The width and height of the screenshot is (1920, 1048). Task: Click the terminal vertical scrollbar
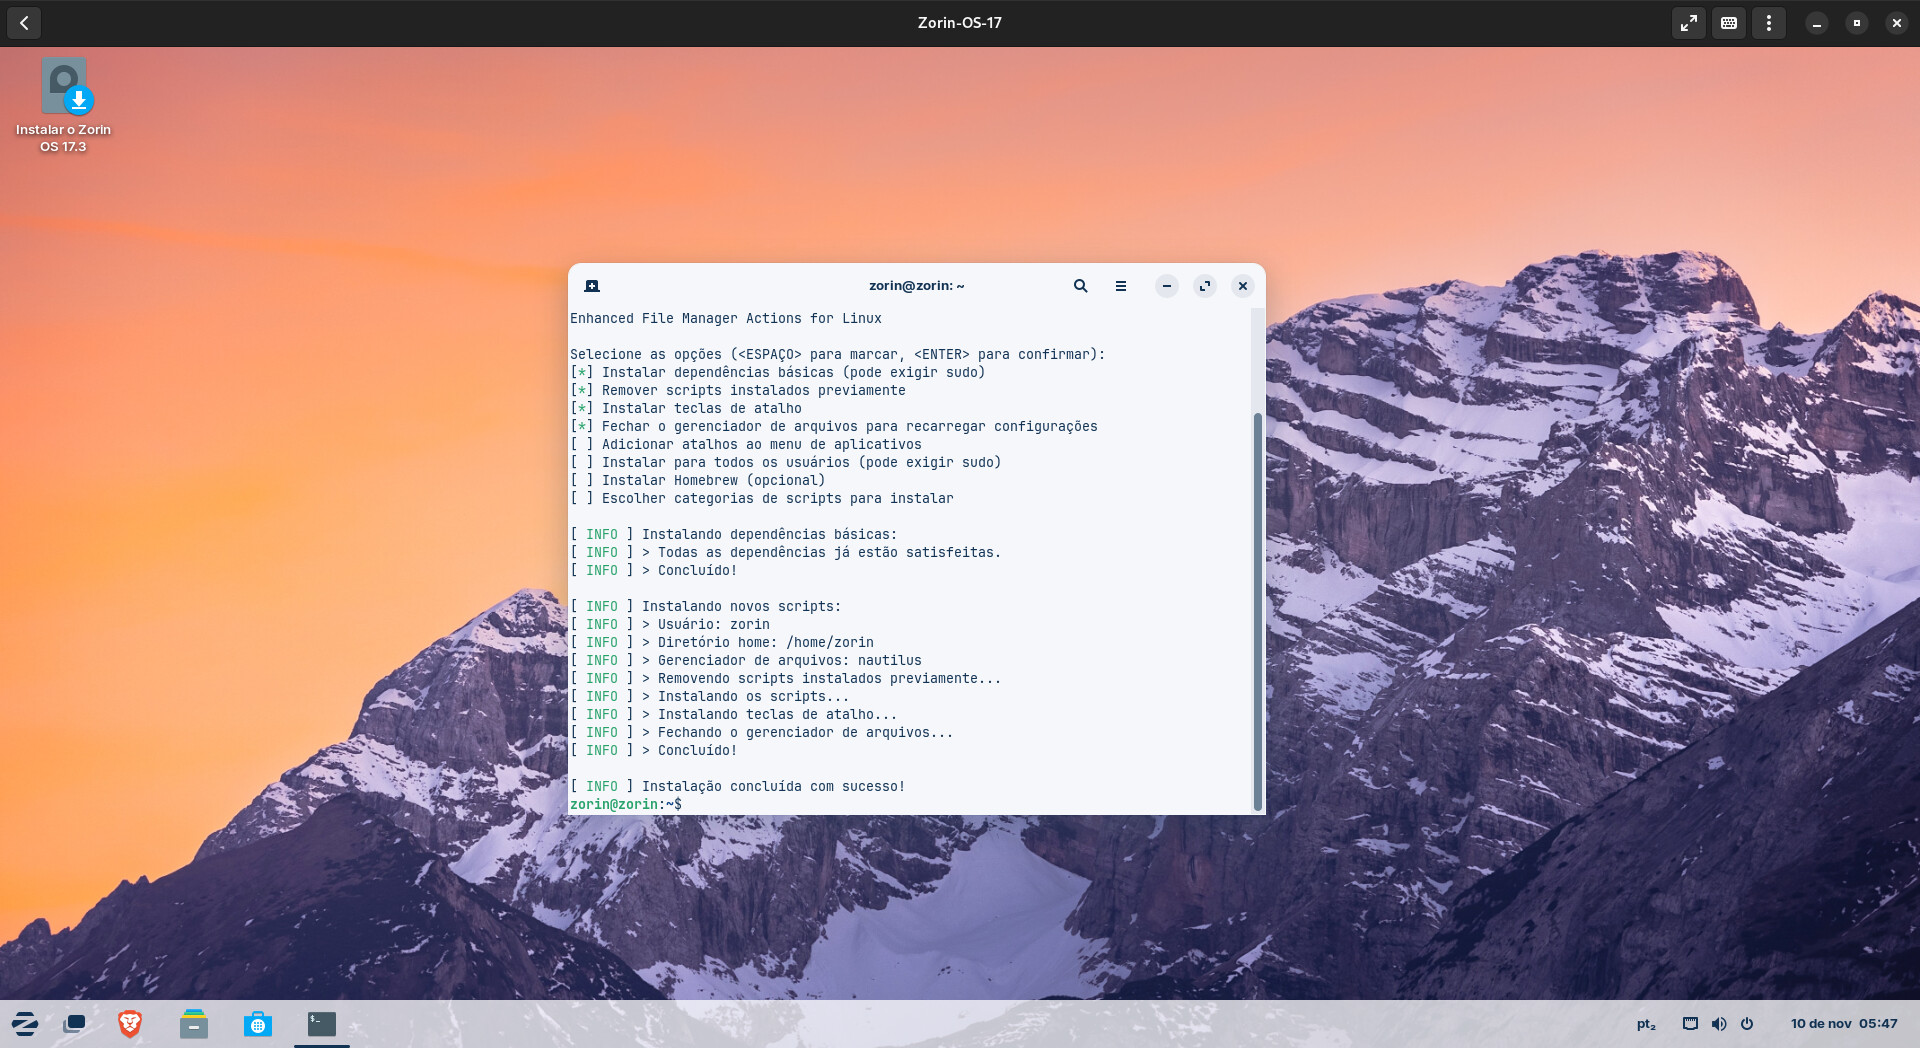[1257, 610]
